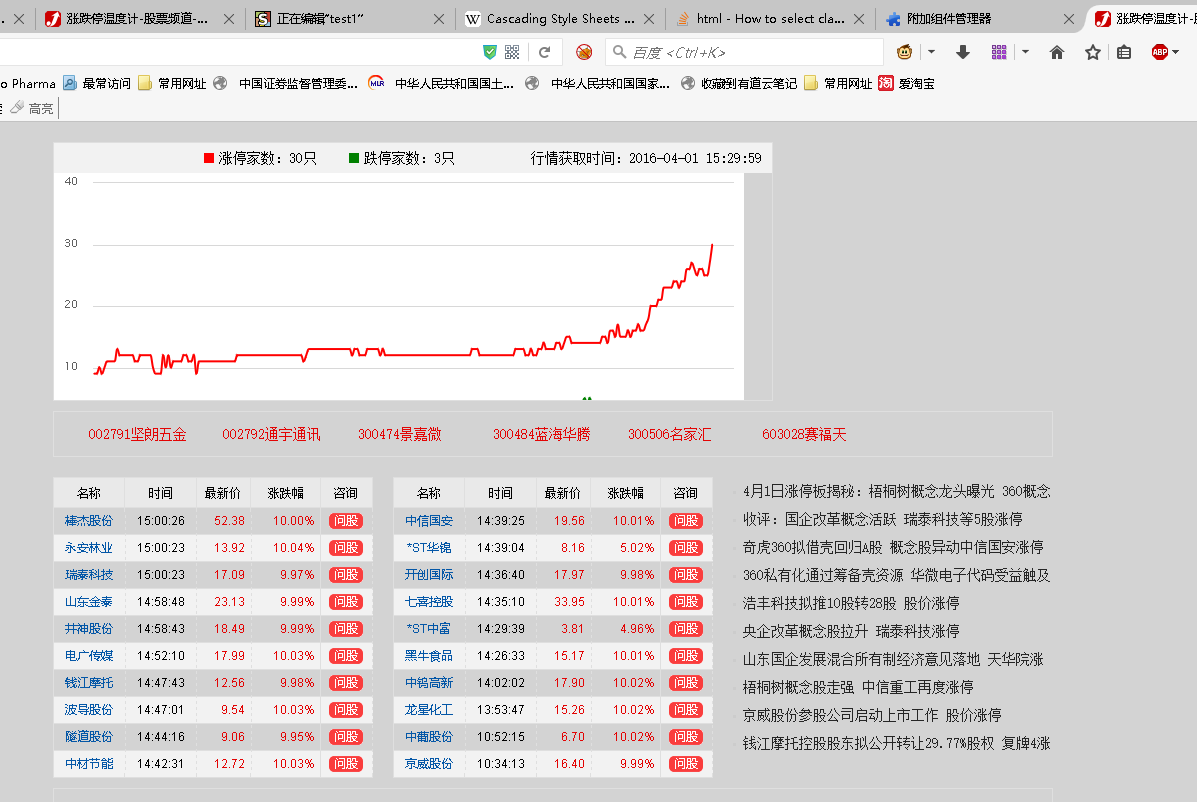Open Adblock Plus dropdown arrow
The image size is (1197, 802).
point(1176,52)
